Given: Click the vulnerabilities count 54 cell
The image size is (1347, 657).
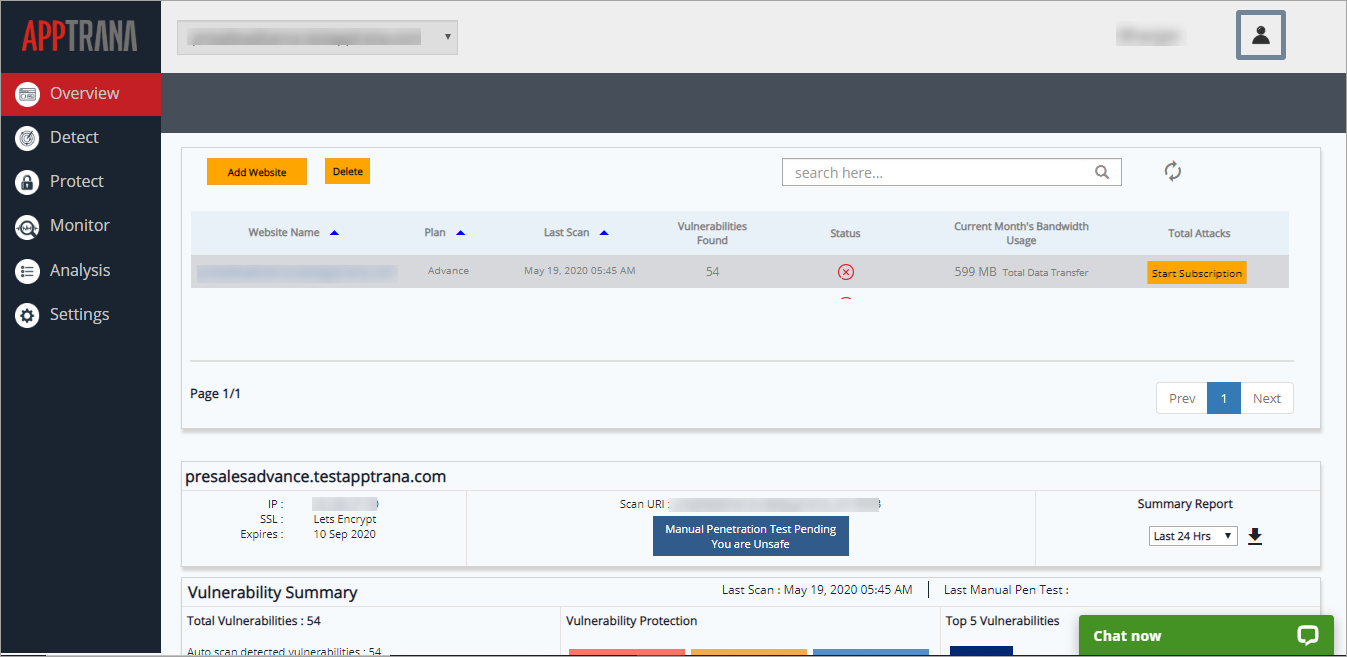Looking at the screenshot, I should pos(712,272).
